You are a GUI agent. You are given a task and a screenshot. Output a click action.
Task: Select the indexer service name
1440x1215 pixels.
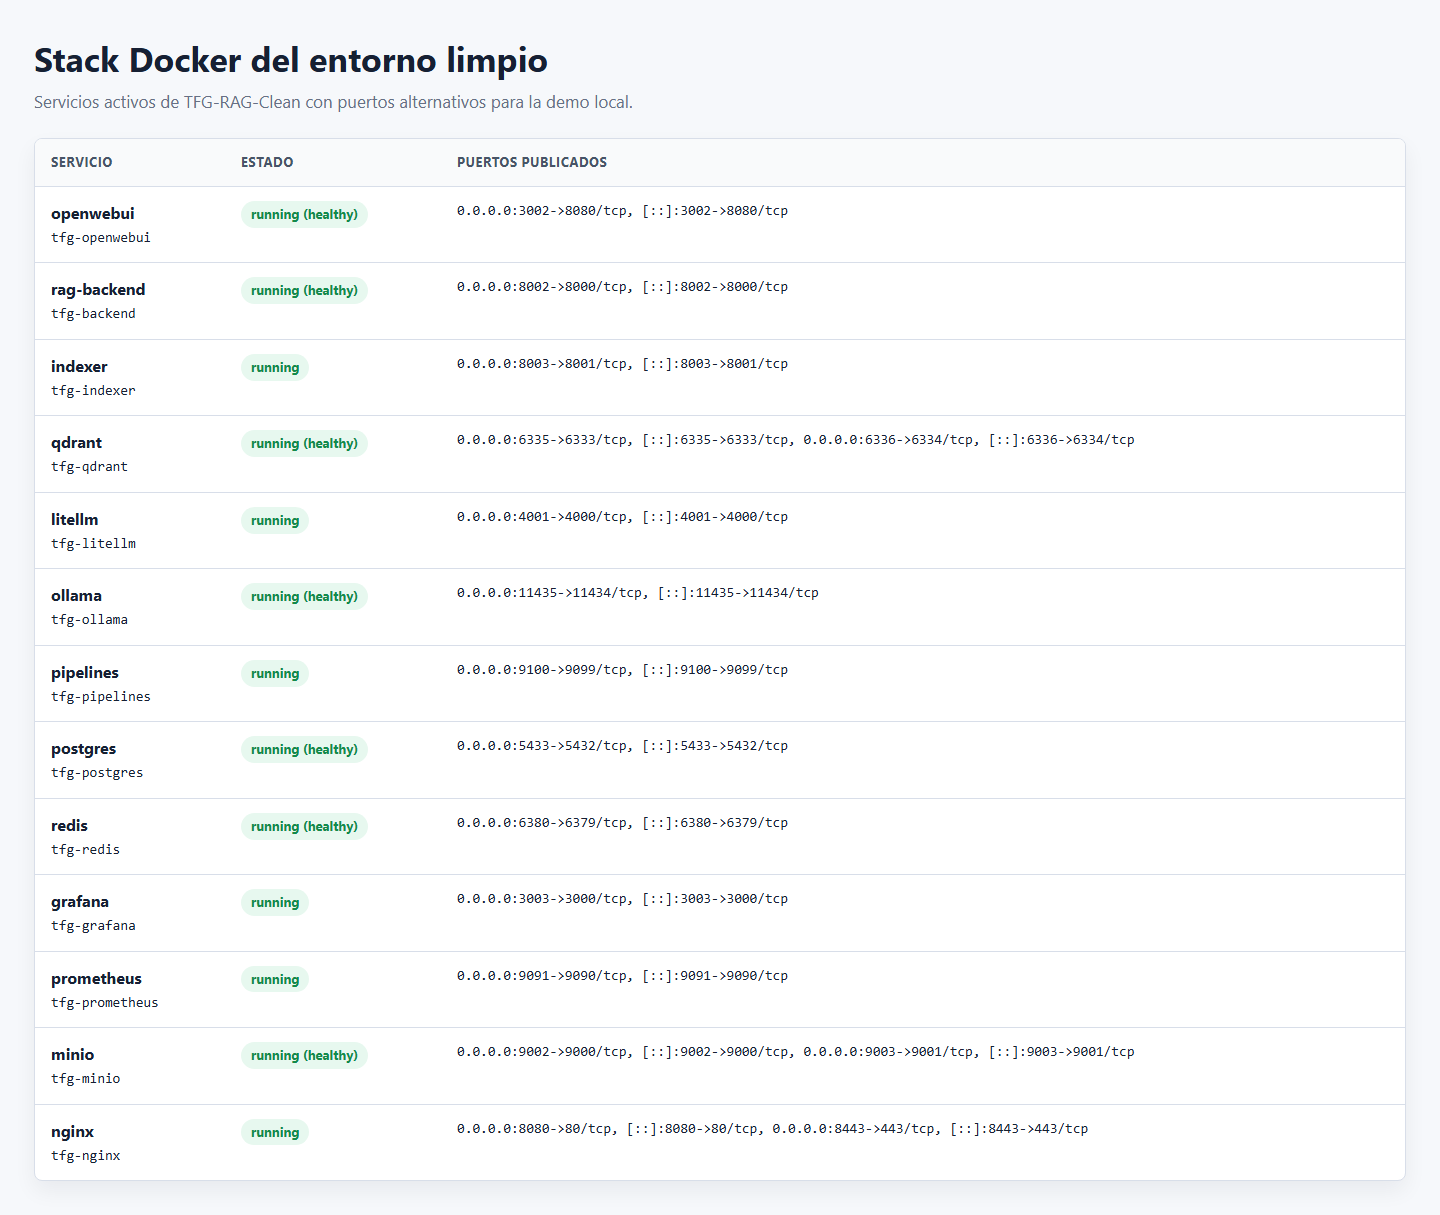(79, 367)
